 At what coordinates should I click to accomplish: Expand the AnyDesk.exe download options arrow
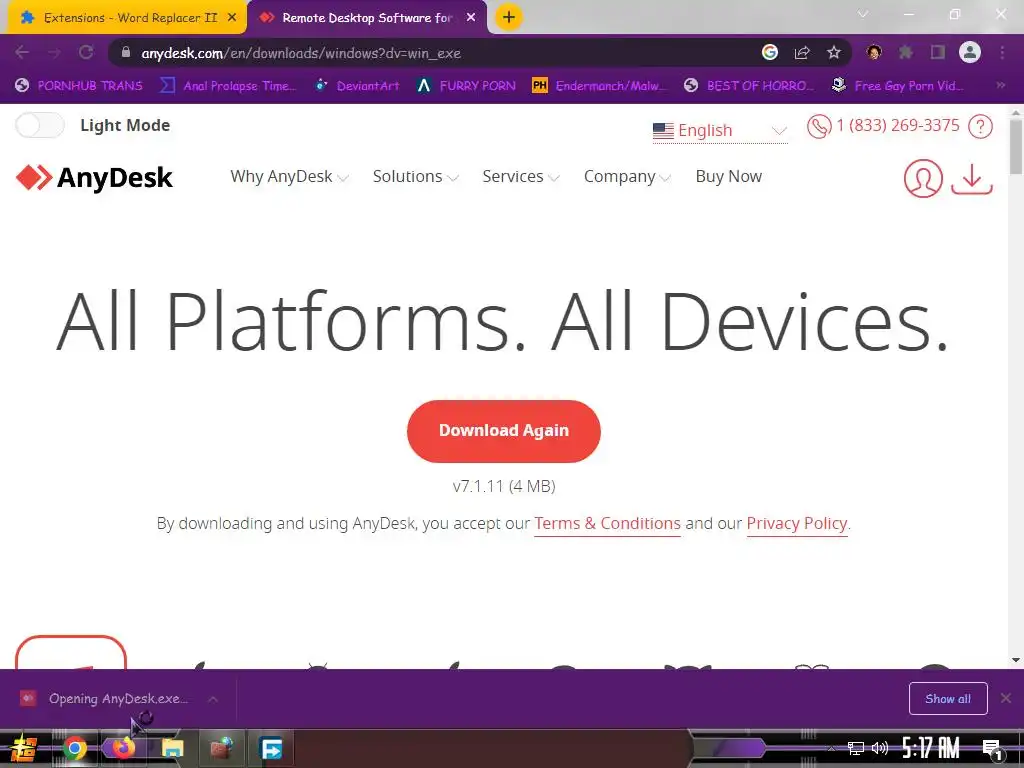(x=213, y=699)
